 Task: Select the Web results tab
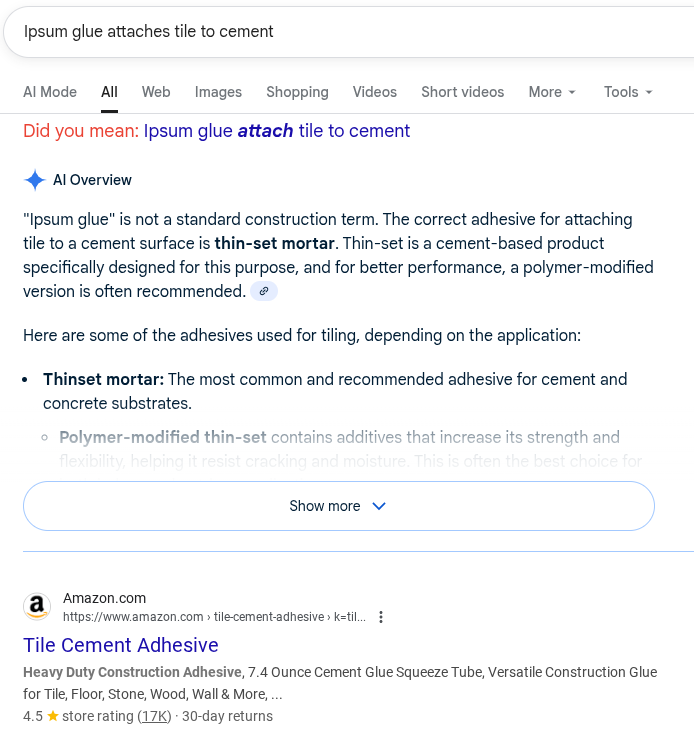[156, 92]
